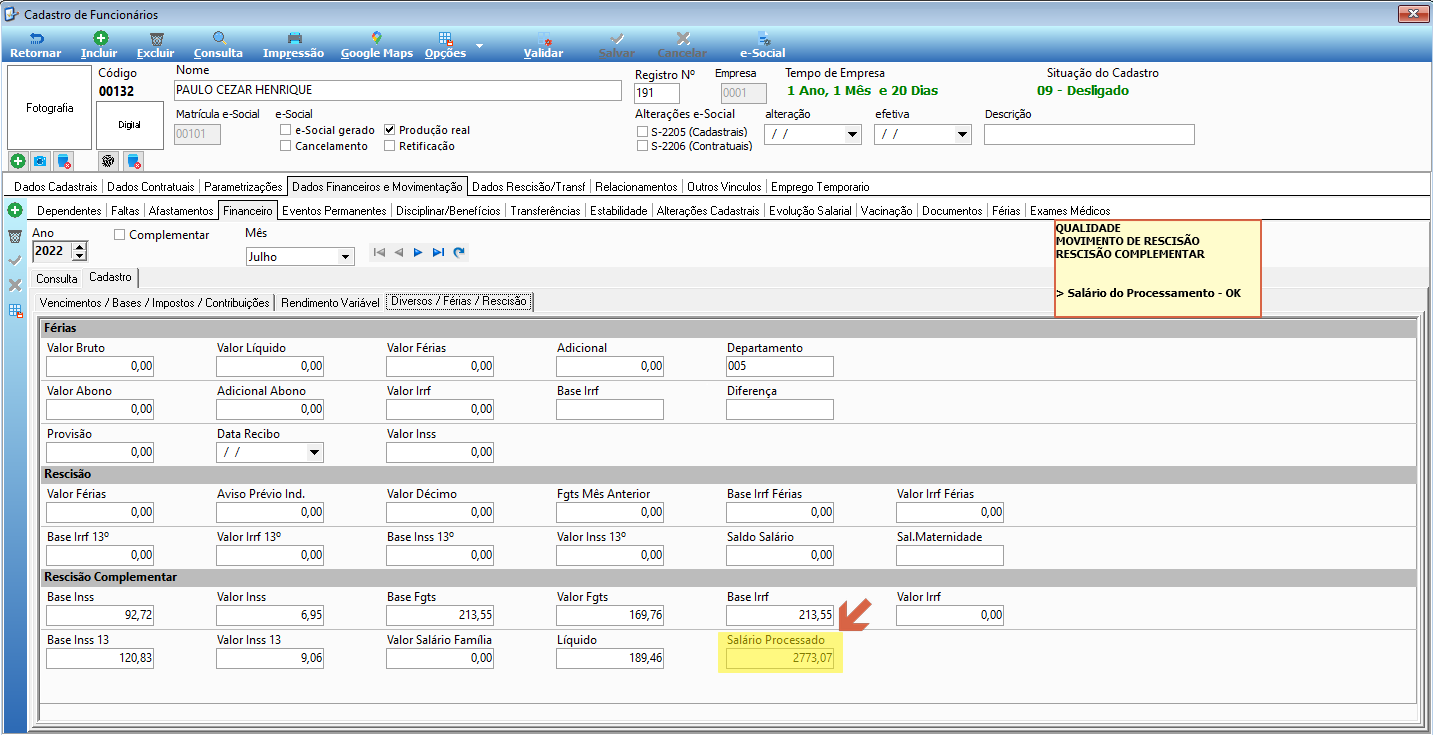Open the Consulta search icon
1433x735 pixels.
point(218,38)
